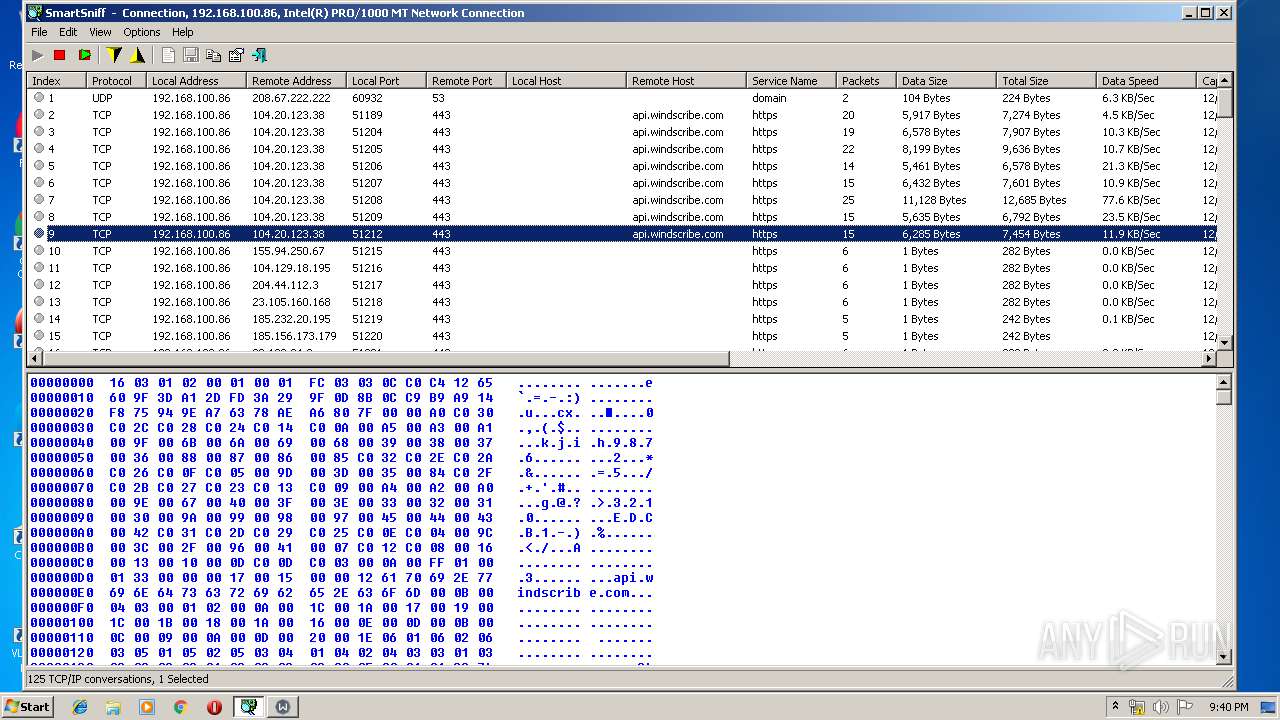1280x720 pixels.
Task: Sort by the Service Name column header
Action: pyautogui.click(x=791, y=81)
